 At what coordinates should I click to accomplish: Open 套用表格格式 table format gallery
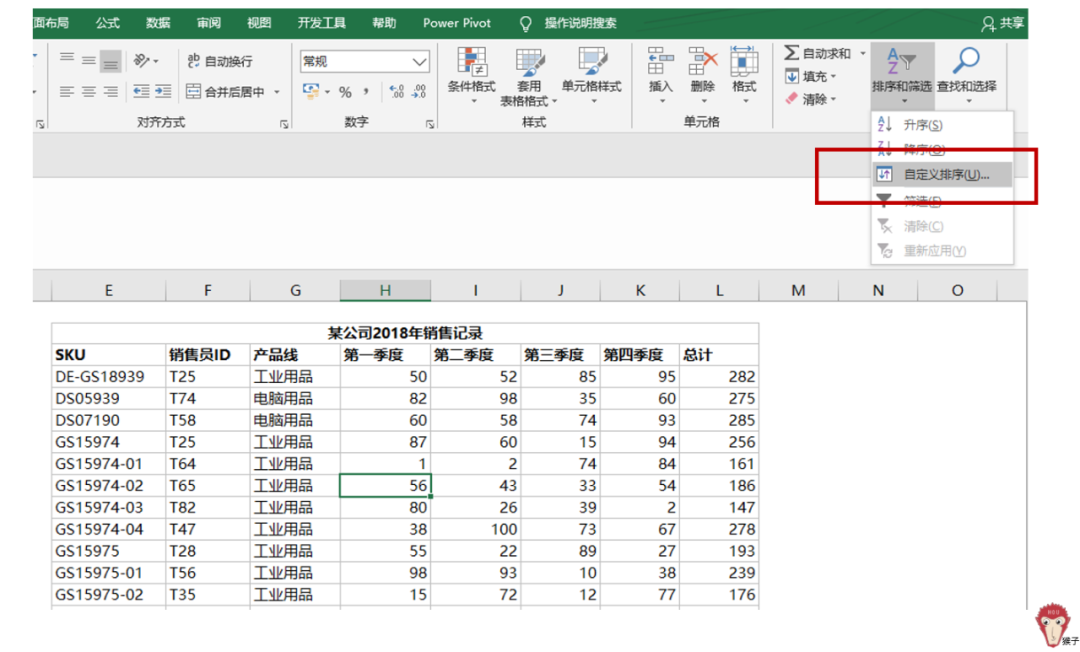tap(528, 76)
